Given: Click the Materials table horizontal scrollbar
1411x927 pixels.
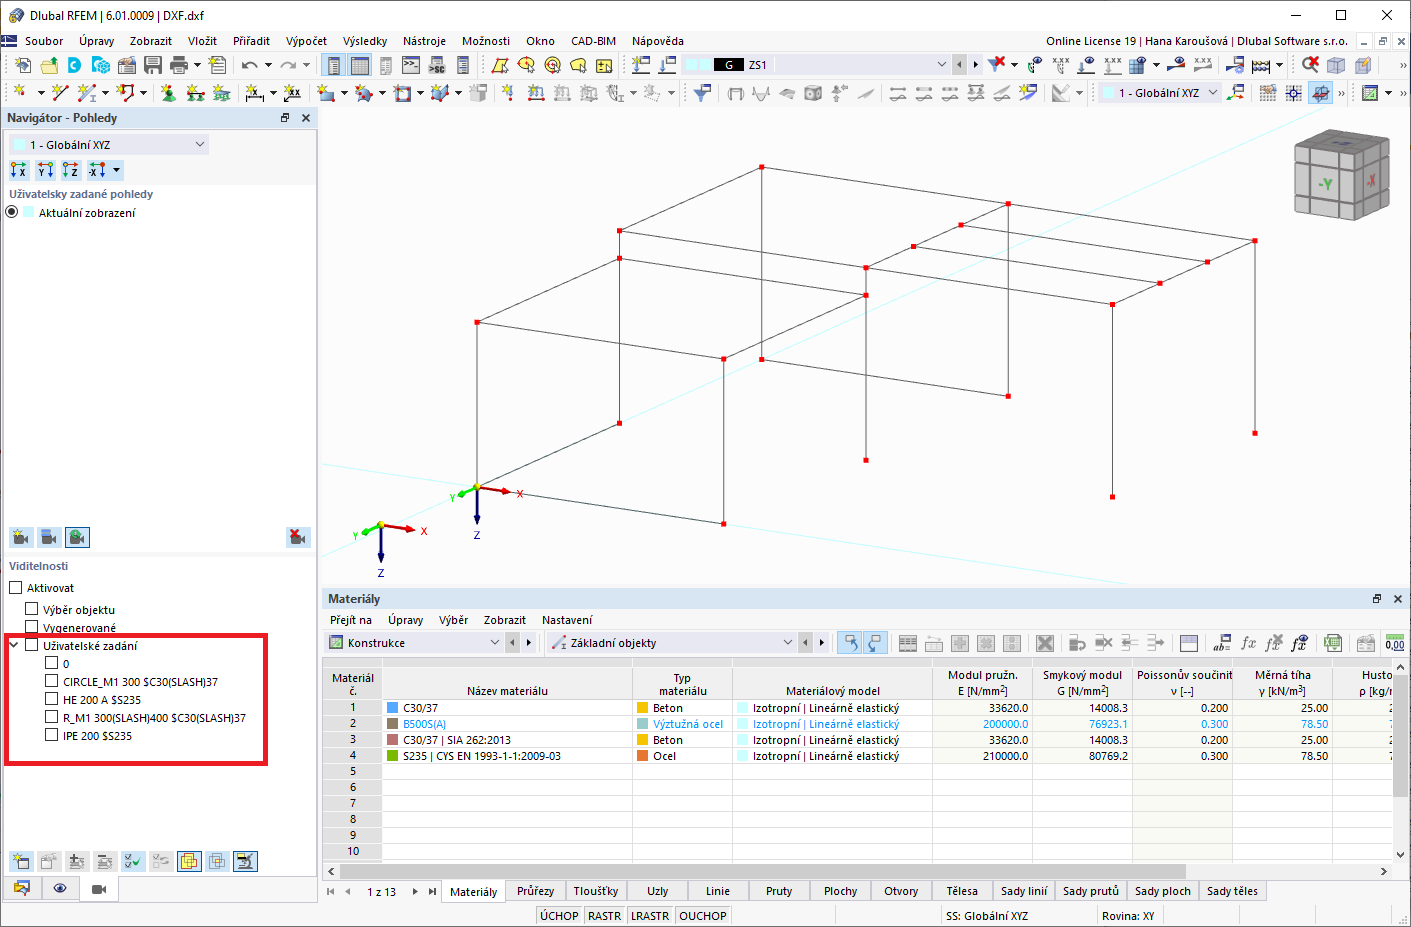Looking at the screenshot, I should click(x=762, y=871).
